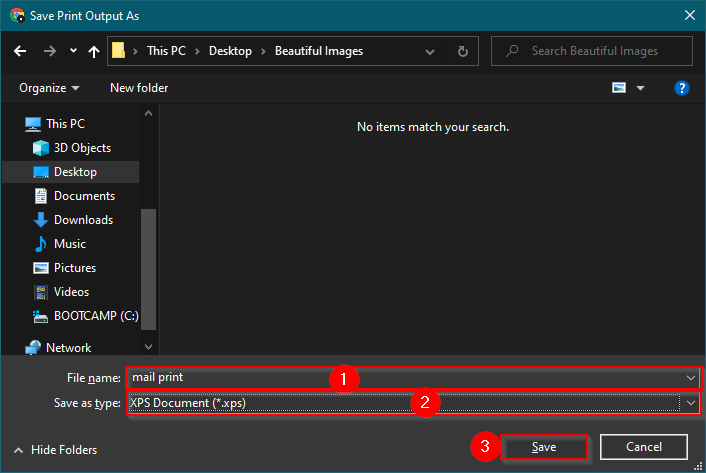Open Documents in sidebar
The height and width of the screenshot is (473, 706).
click(84, 196)
